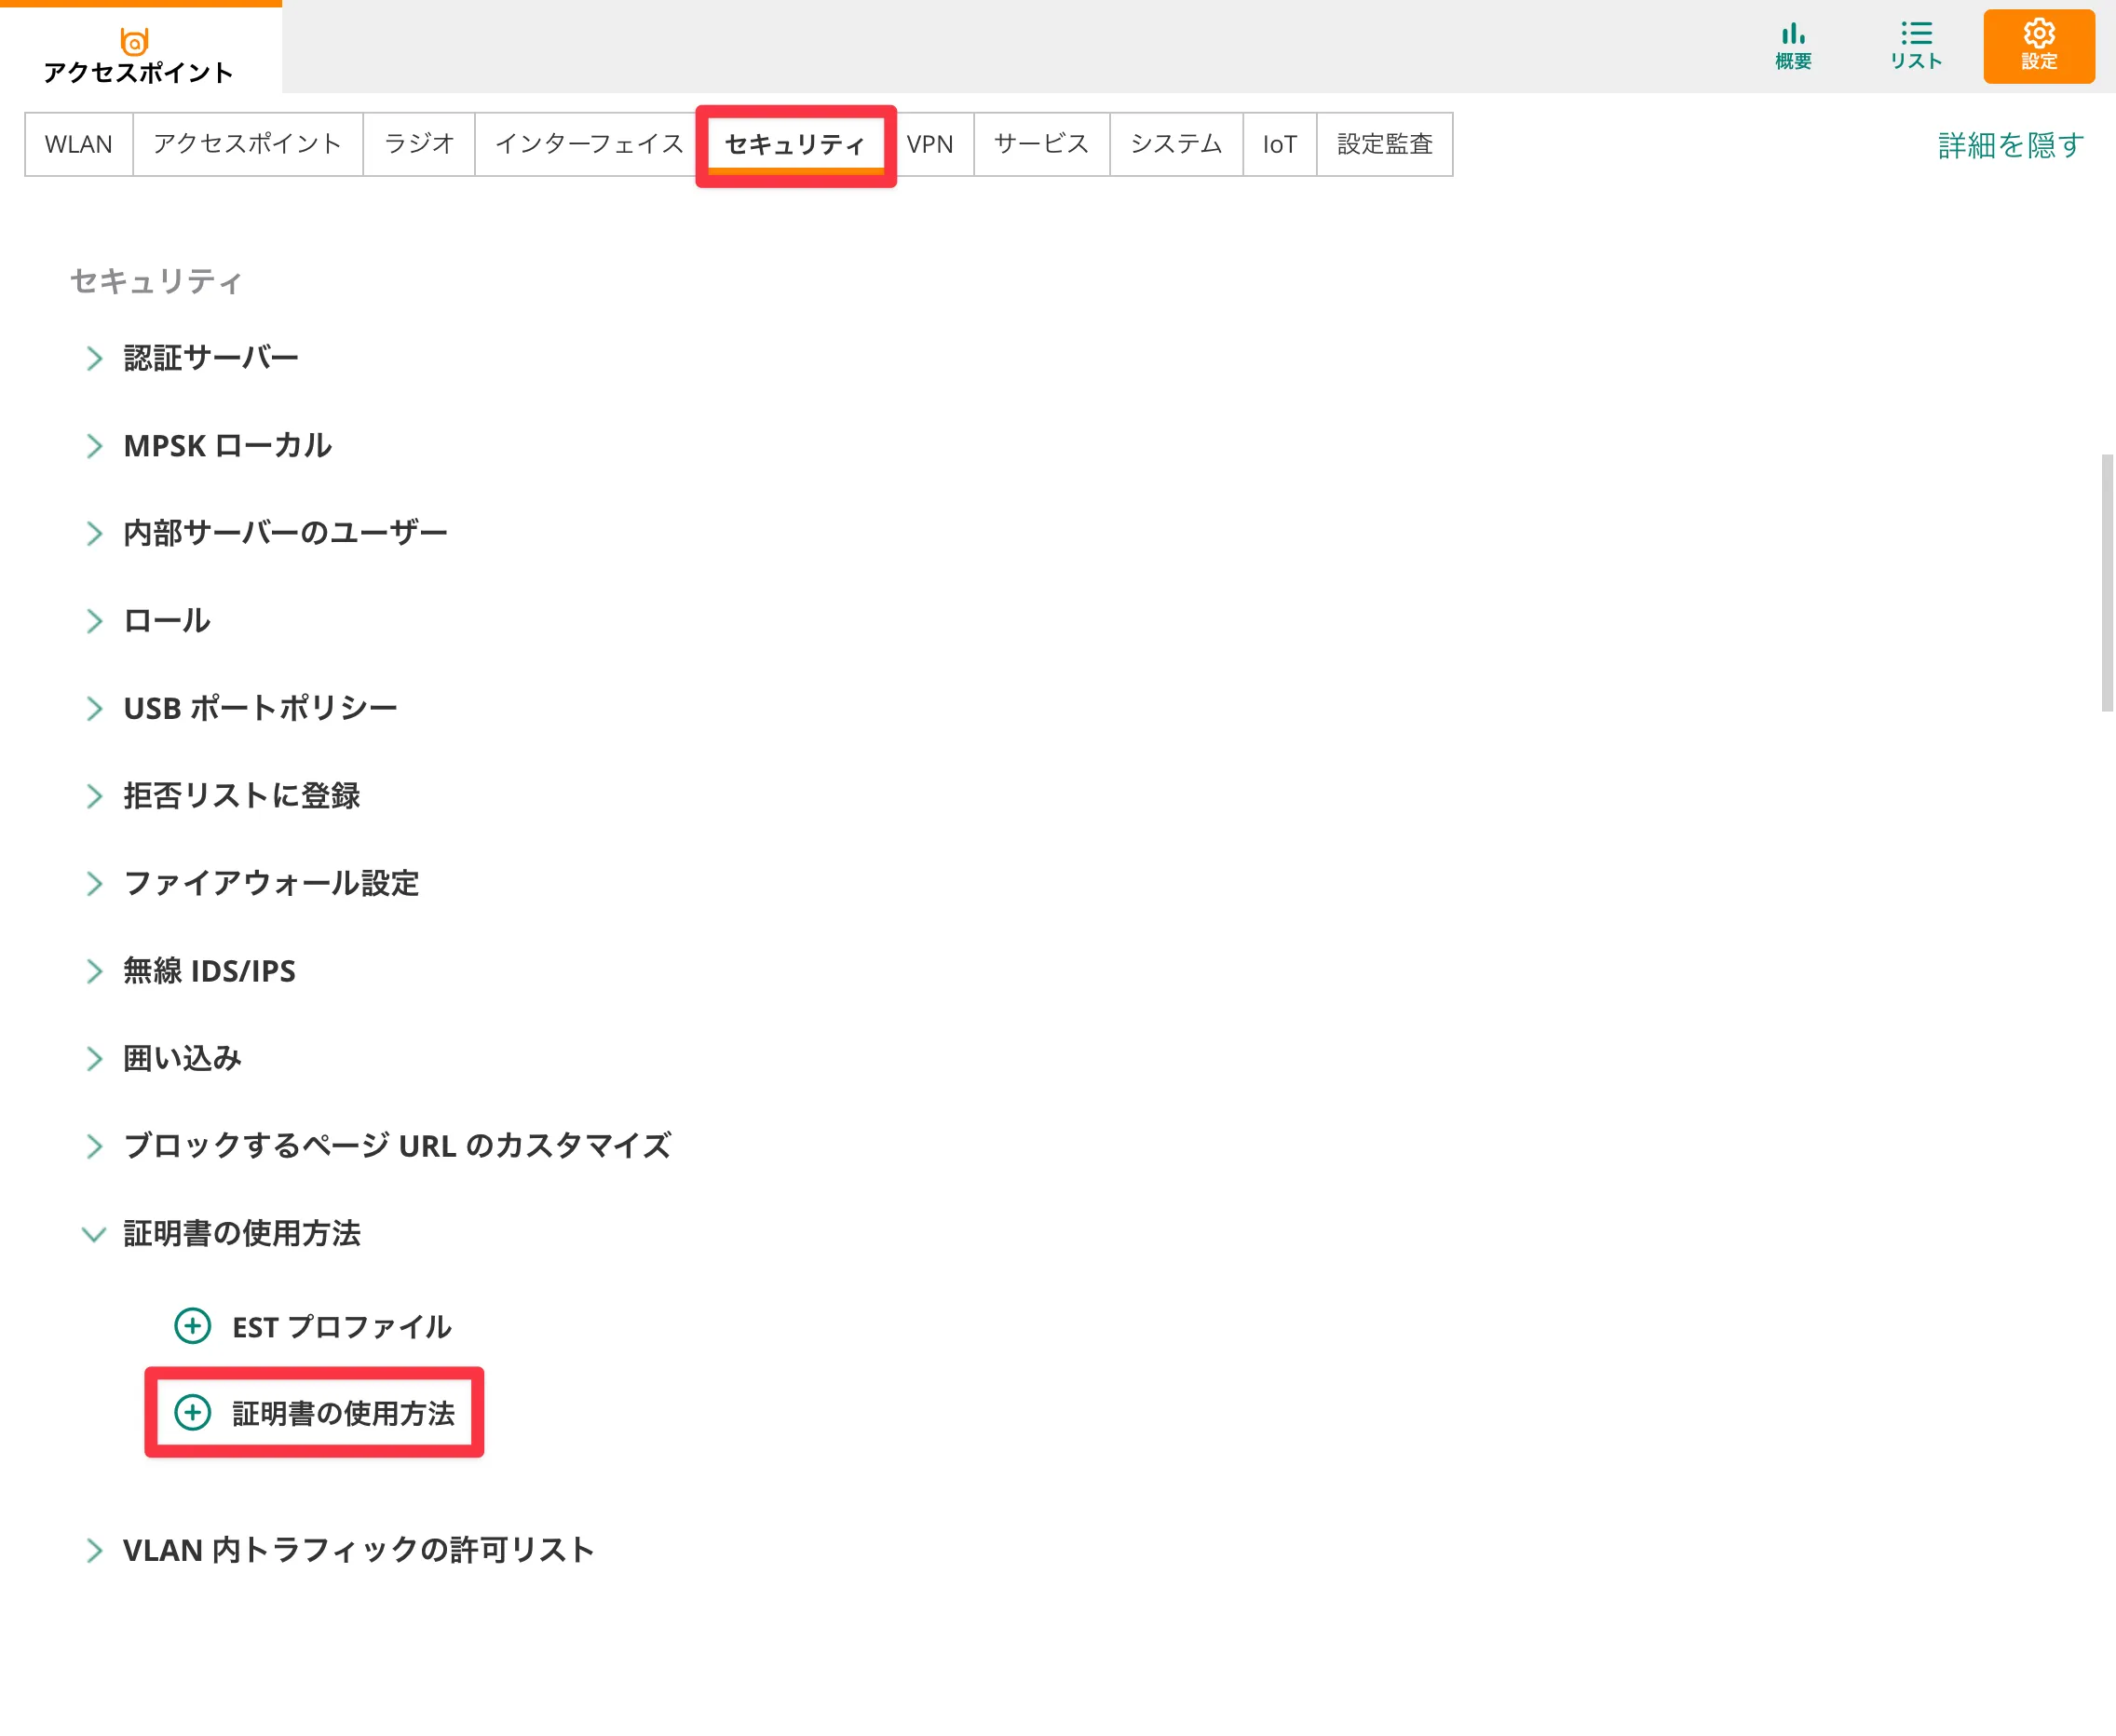The height and width of the screenshot is (1736, 2116).
Task: Click the アクセスポイント logo icon
Action: click(134, 42)
